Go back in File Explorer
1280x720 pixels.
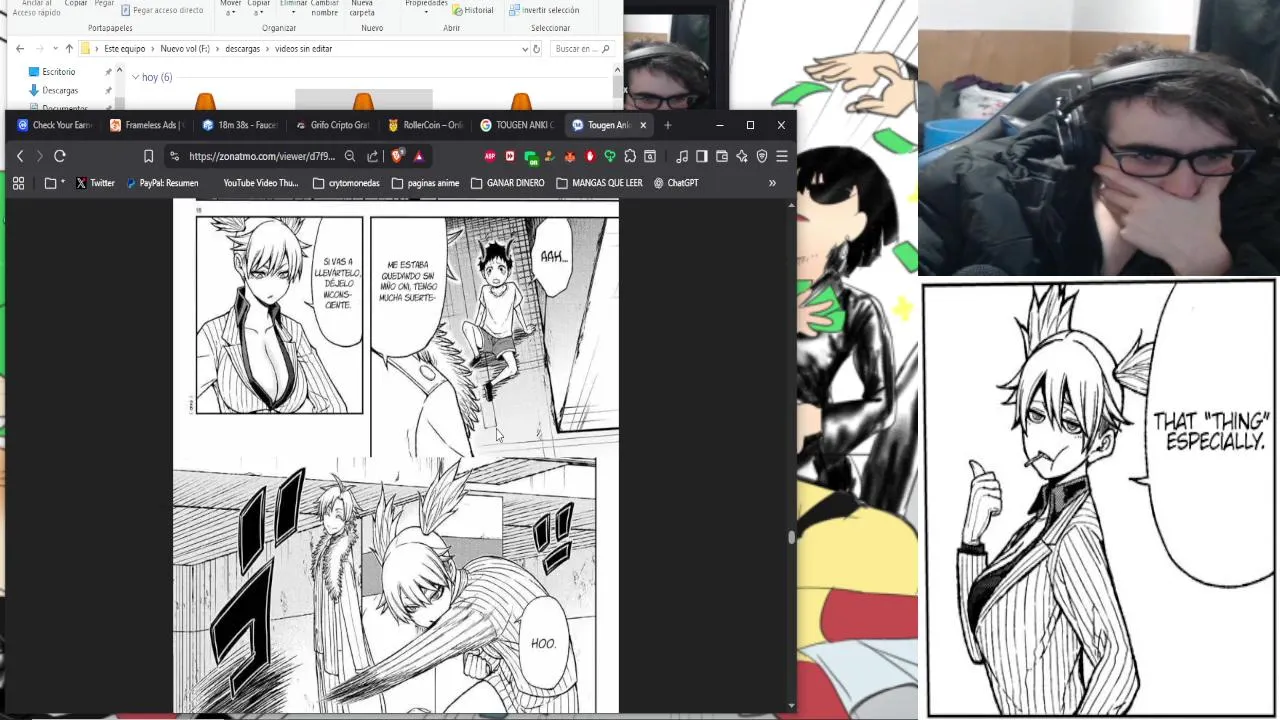point(20,48)
